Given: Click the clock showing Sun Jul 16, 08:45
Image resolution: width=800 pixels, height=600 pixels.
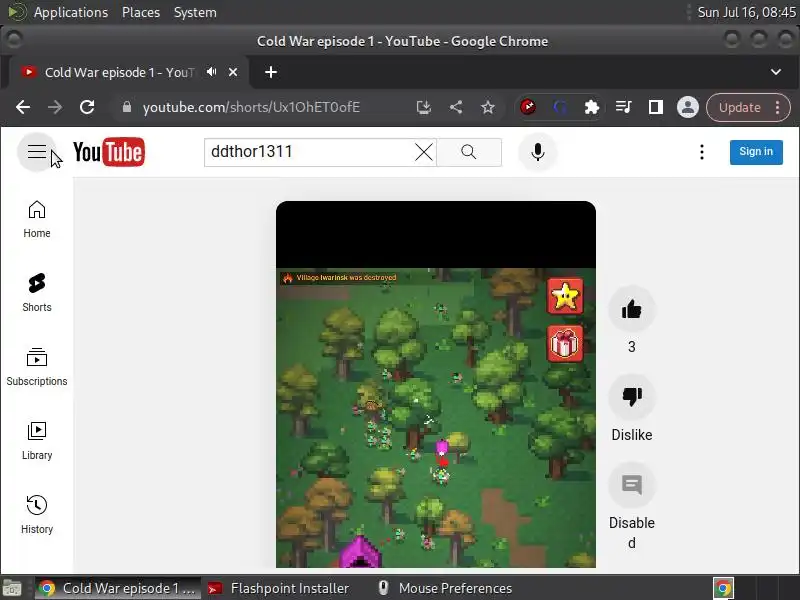Looking at the screenshot, I should point(746,12).
